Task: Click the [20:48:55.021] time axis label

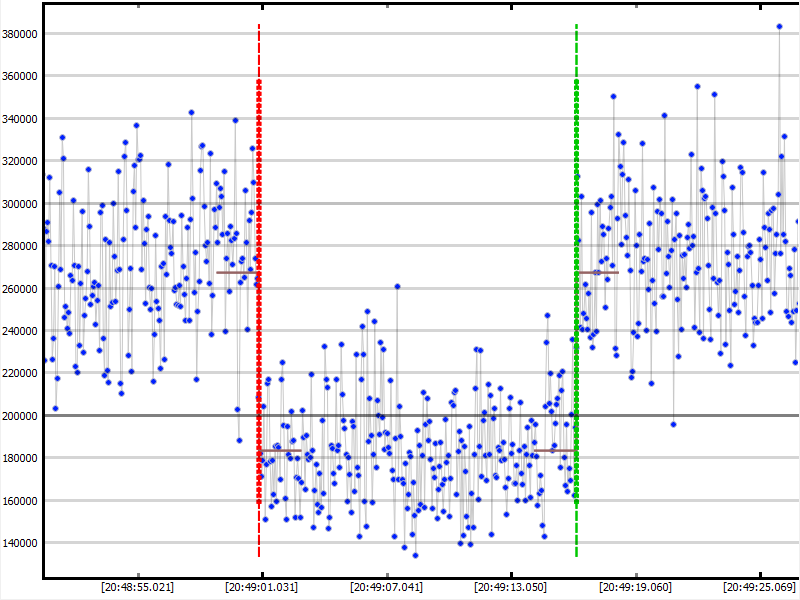Action: [137, 587]
